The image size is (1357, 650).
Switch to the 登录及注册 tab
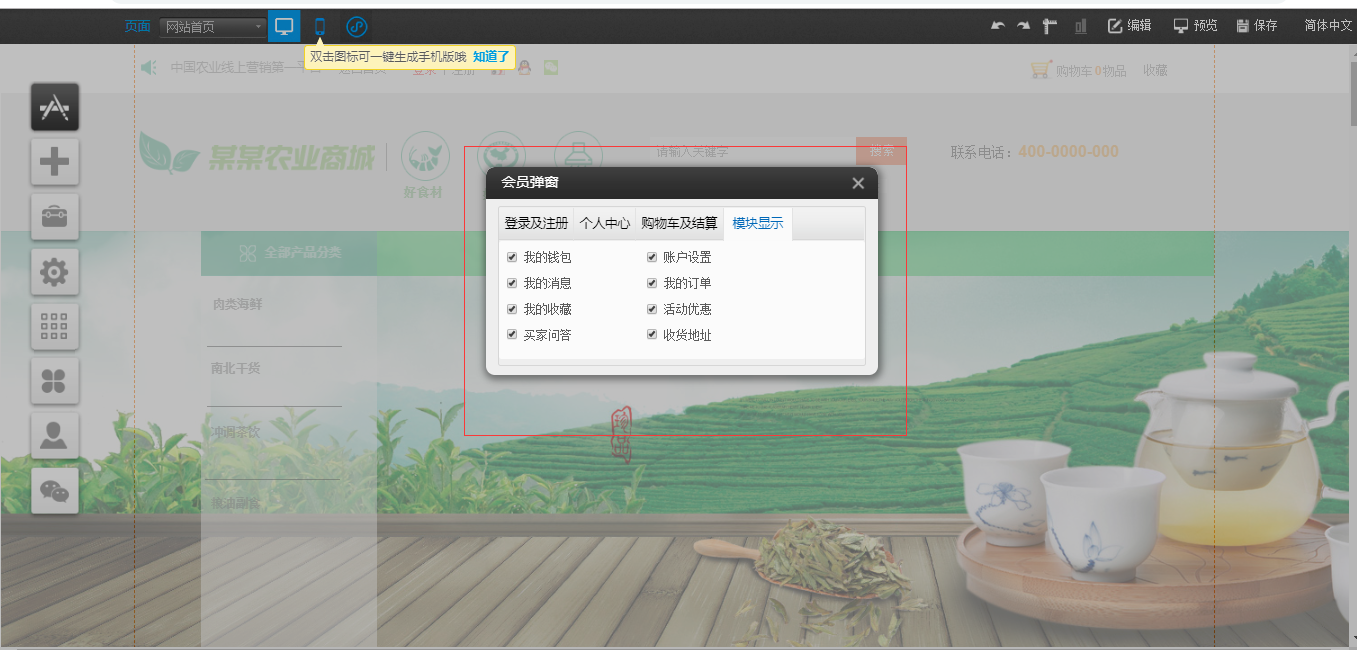tap(536, 223)
